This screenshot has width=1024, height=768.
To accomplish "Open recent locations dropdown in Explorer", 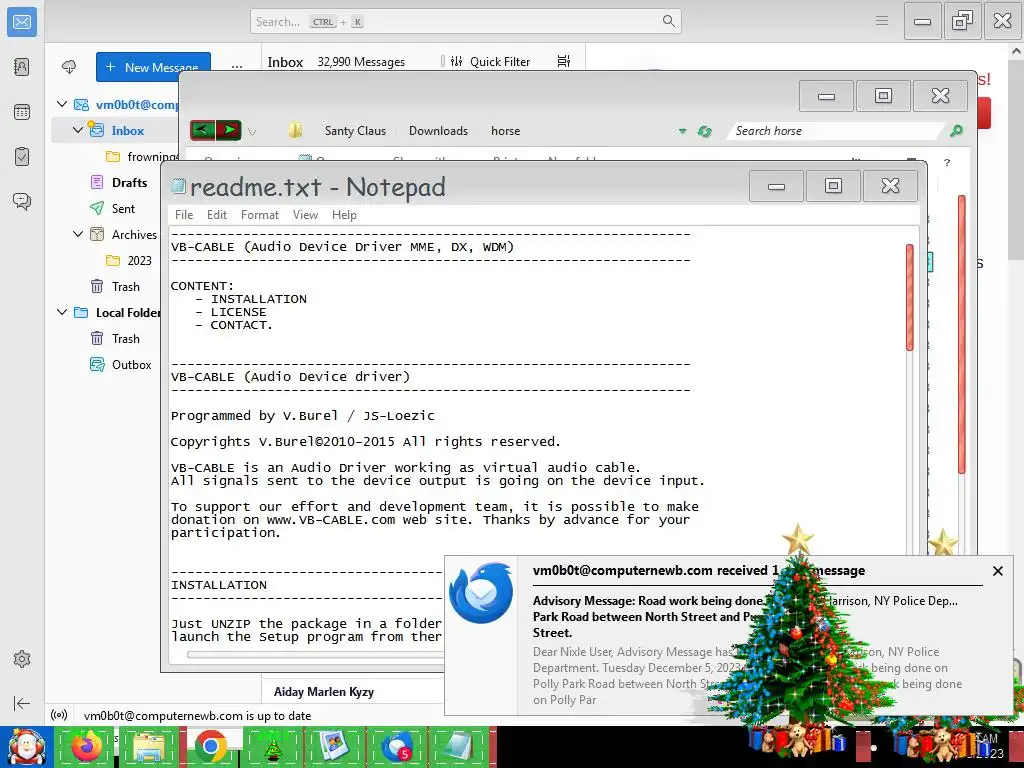I will coord(252,132).
